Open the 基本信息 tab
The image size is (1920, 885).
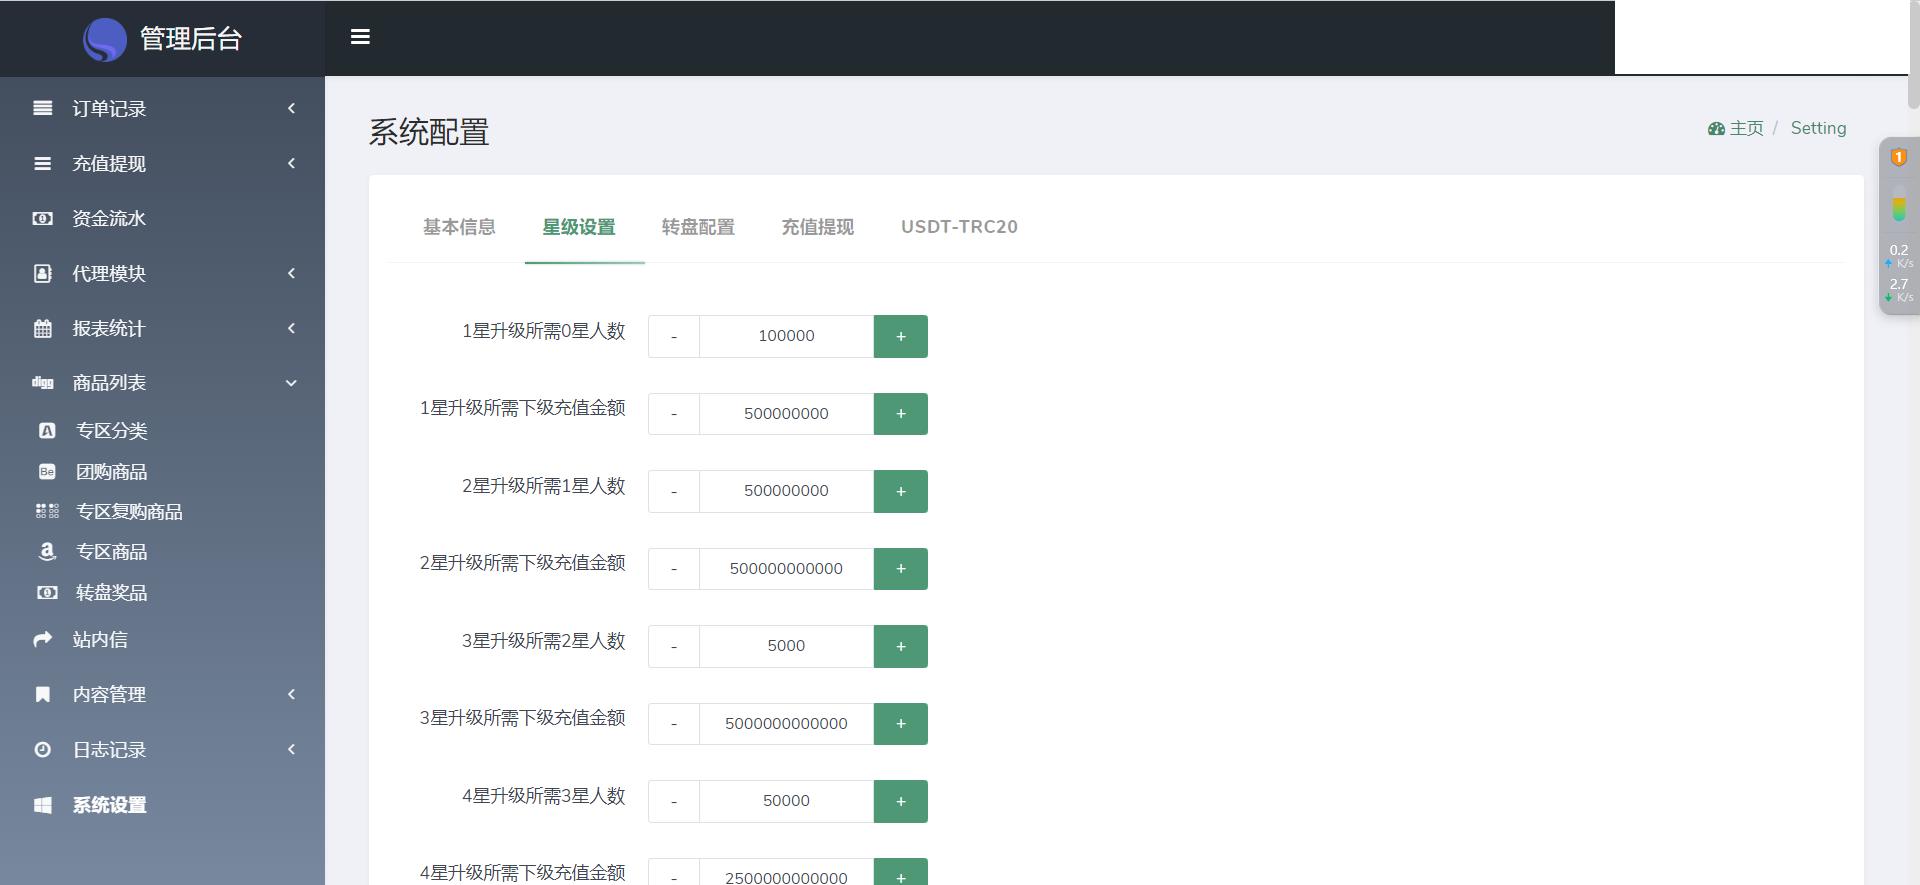tap(459, 227)
